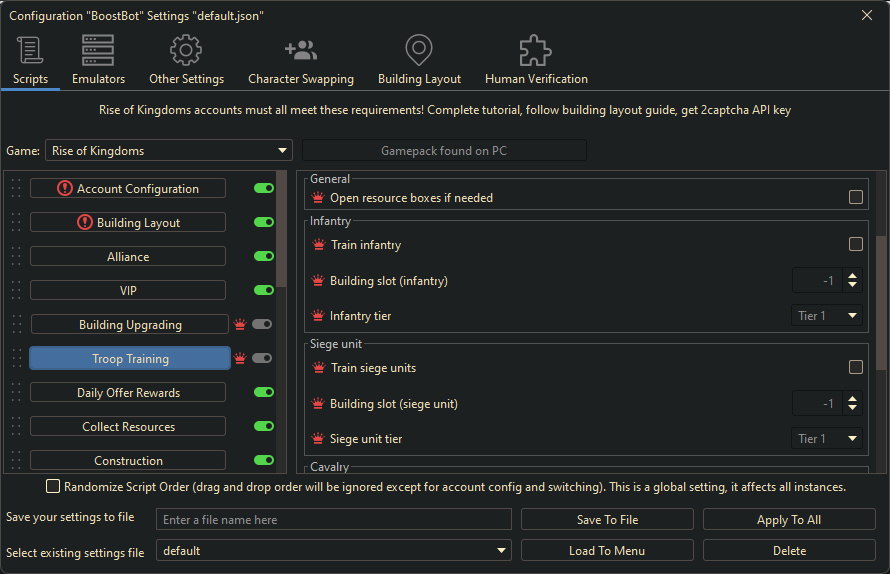The height and width of the screenshot is (574, 890).
Task: Select the Collect Resources script
Action: 128,427
